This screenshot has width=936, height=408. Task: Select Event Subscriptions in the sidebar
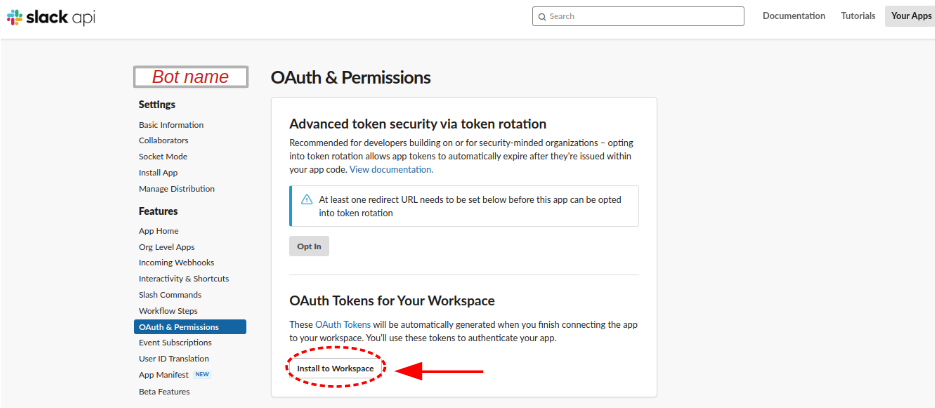[x=175, y=343]
